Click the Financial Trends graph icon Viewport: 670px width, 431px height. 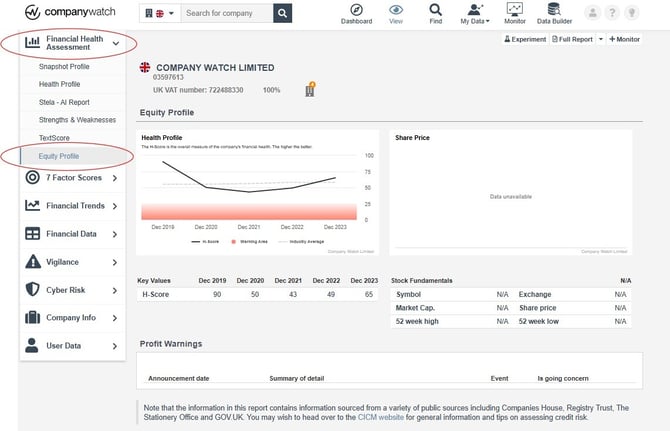32,205
